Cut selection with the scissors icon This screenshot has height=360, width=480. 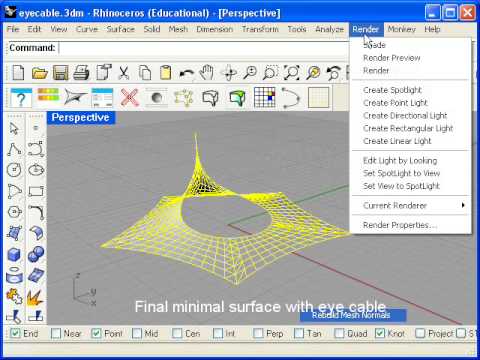[x=124, y=72]
